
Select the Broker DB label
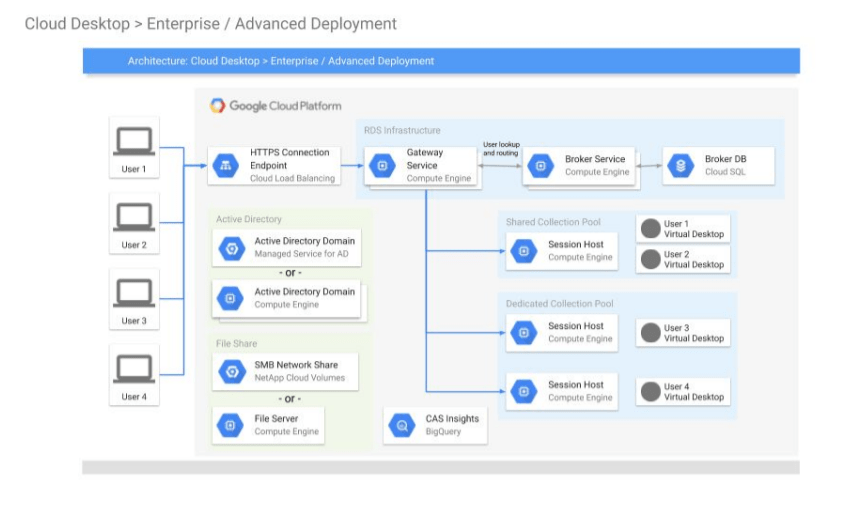click(726, 159)
